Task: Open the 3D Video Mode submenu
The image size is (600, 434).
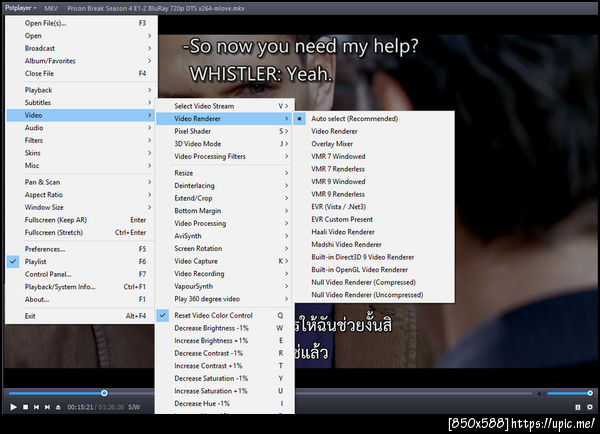Action: tap(225, 144)
